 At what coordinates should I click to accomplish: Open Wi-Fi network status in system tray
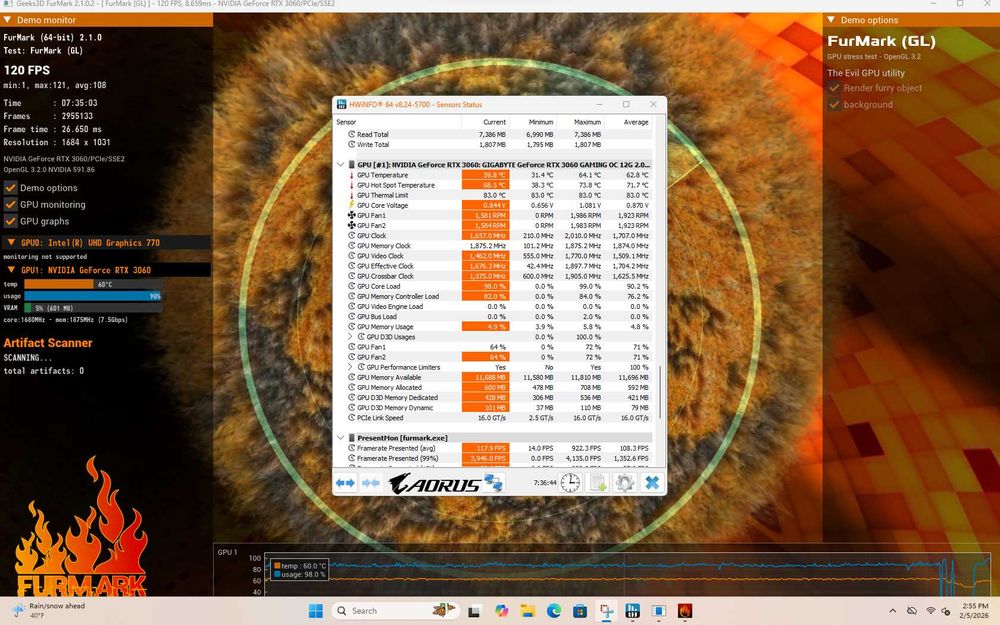[930, 611]
